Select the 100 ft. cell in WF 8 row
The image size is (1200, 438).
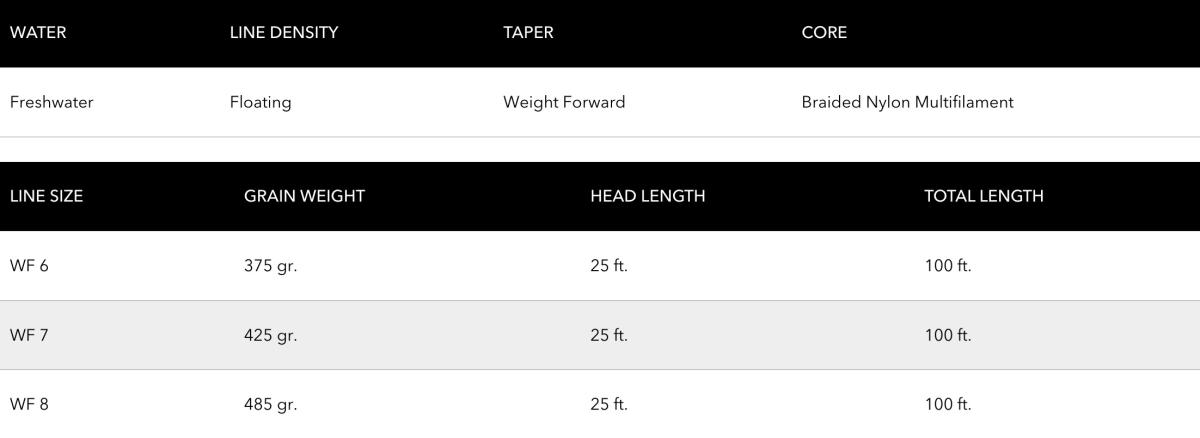coord(947,405)
